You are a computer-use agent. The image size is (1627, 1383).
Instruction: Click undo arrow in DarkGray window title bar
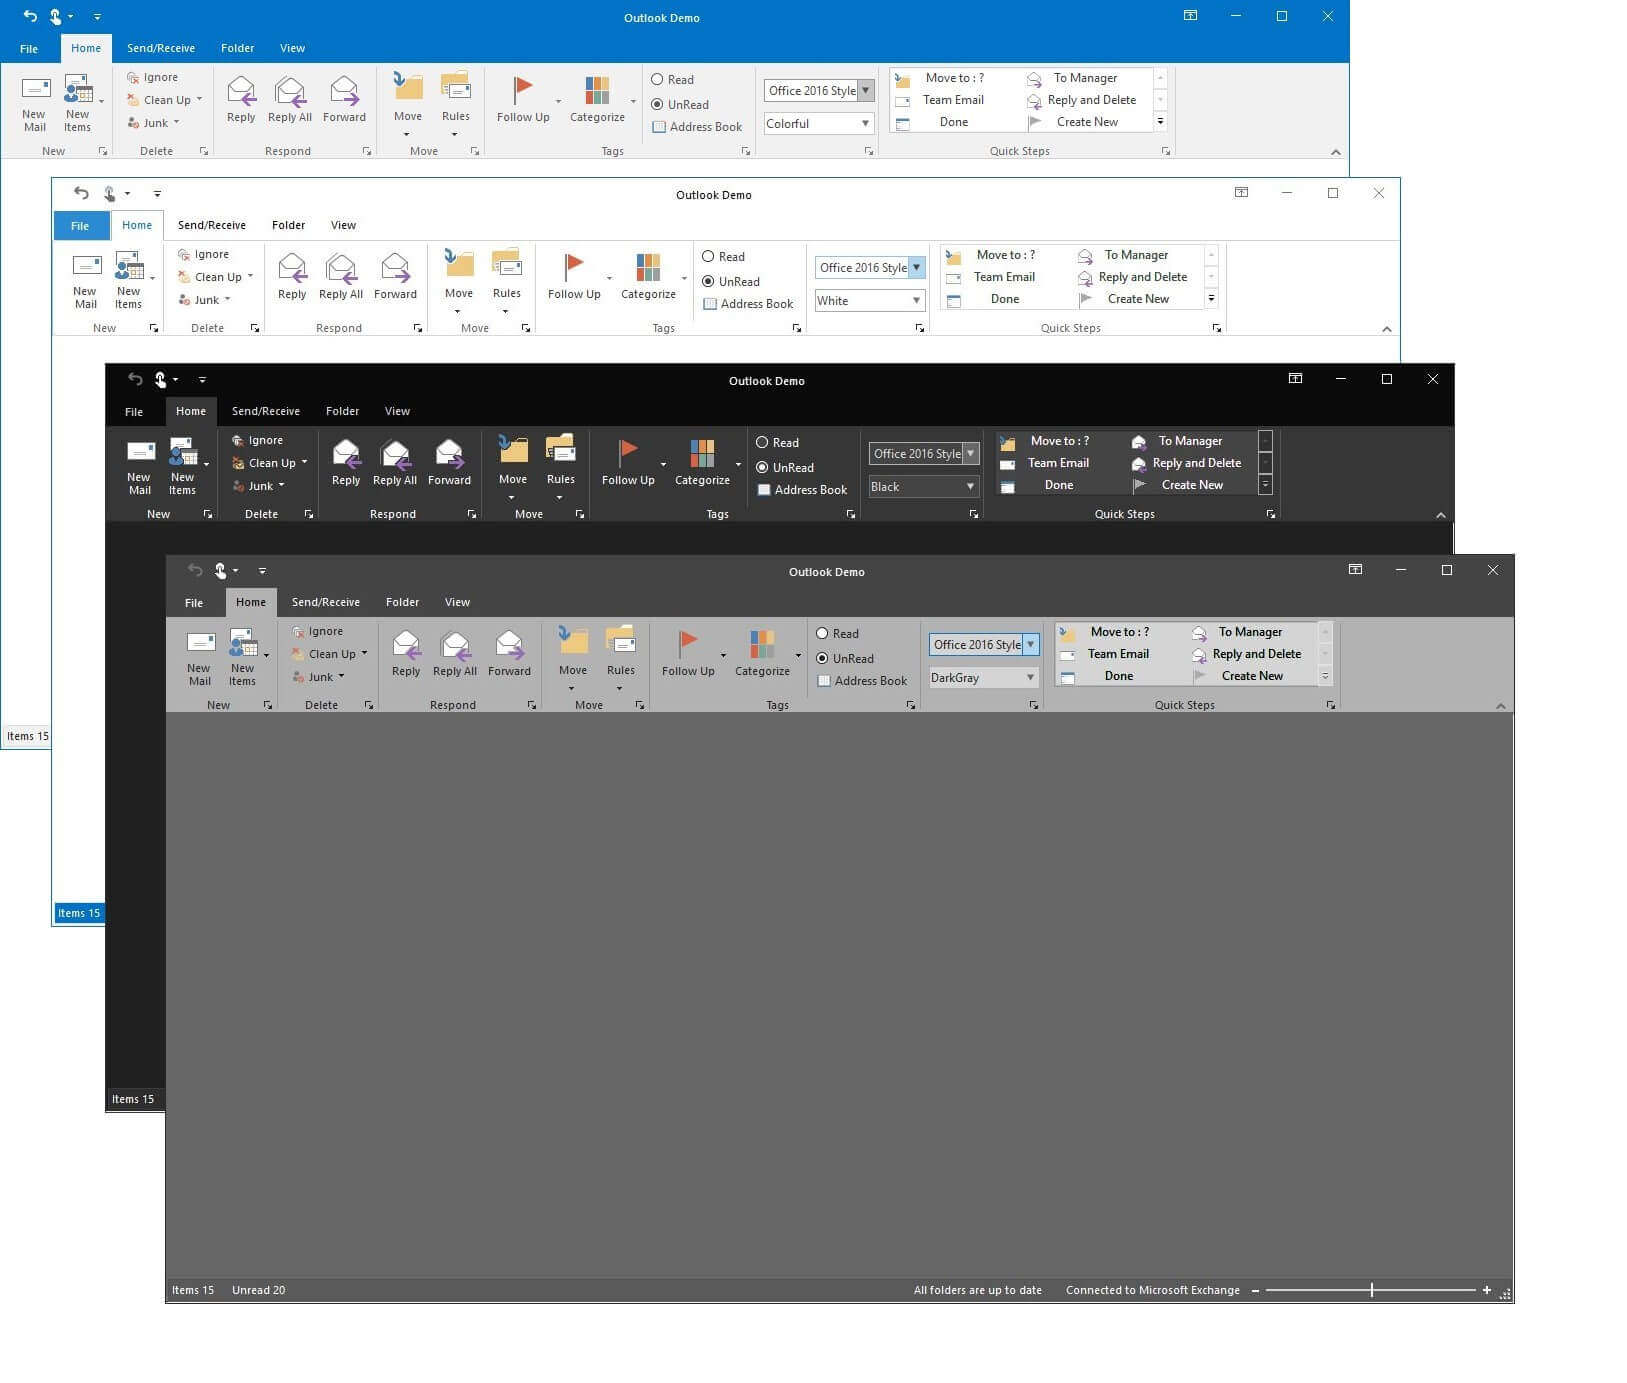195,570
